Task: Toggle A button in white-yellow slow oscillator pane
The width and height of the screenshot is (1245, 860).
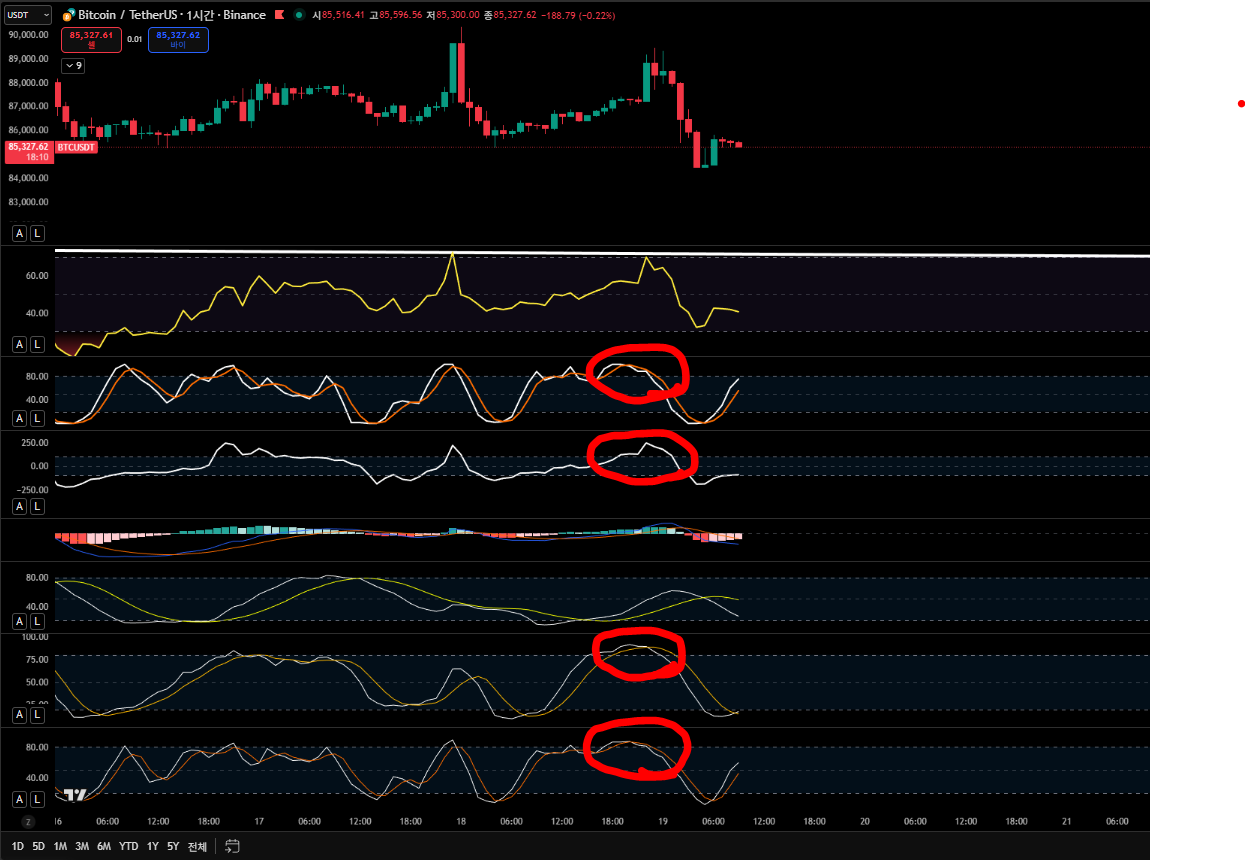Action: [19, 621]
